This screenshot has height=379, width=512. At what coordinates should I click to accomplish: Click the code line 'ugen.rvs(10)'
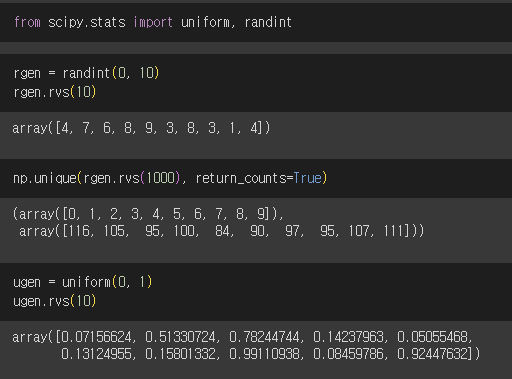click(x=55, y=301)
